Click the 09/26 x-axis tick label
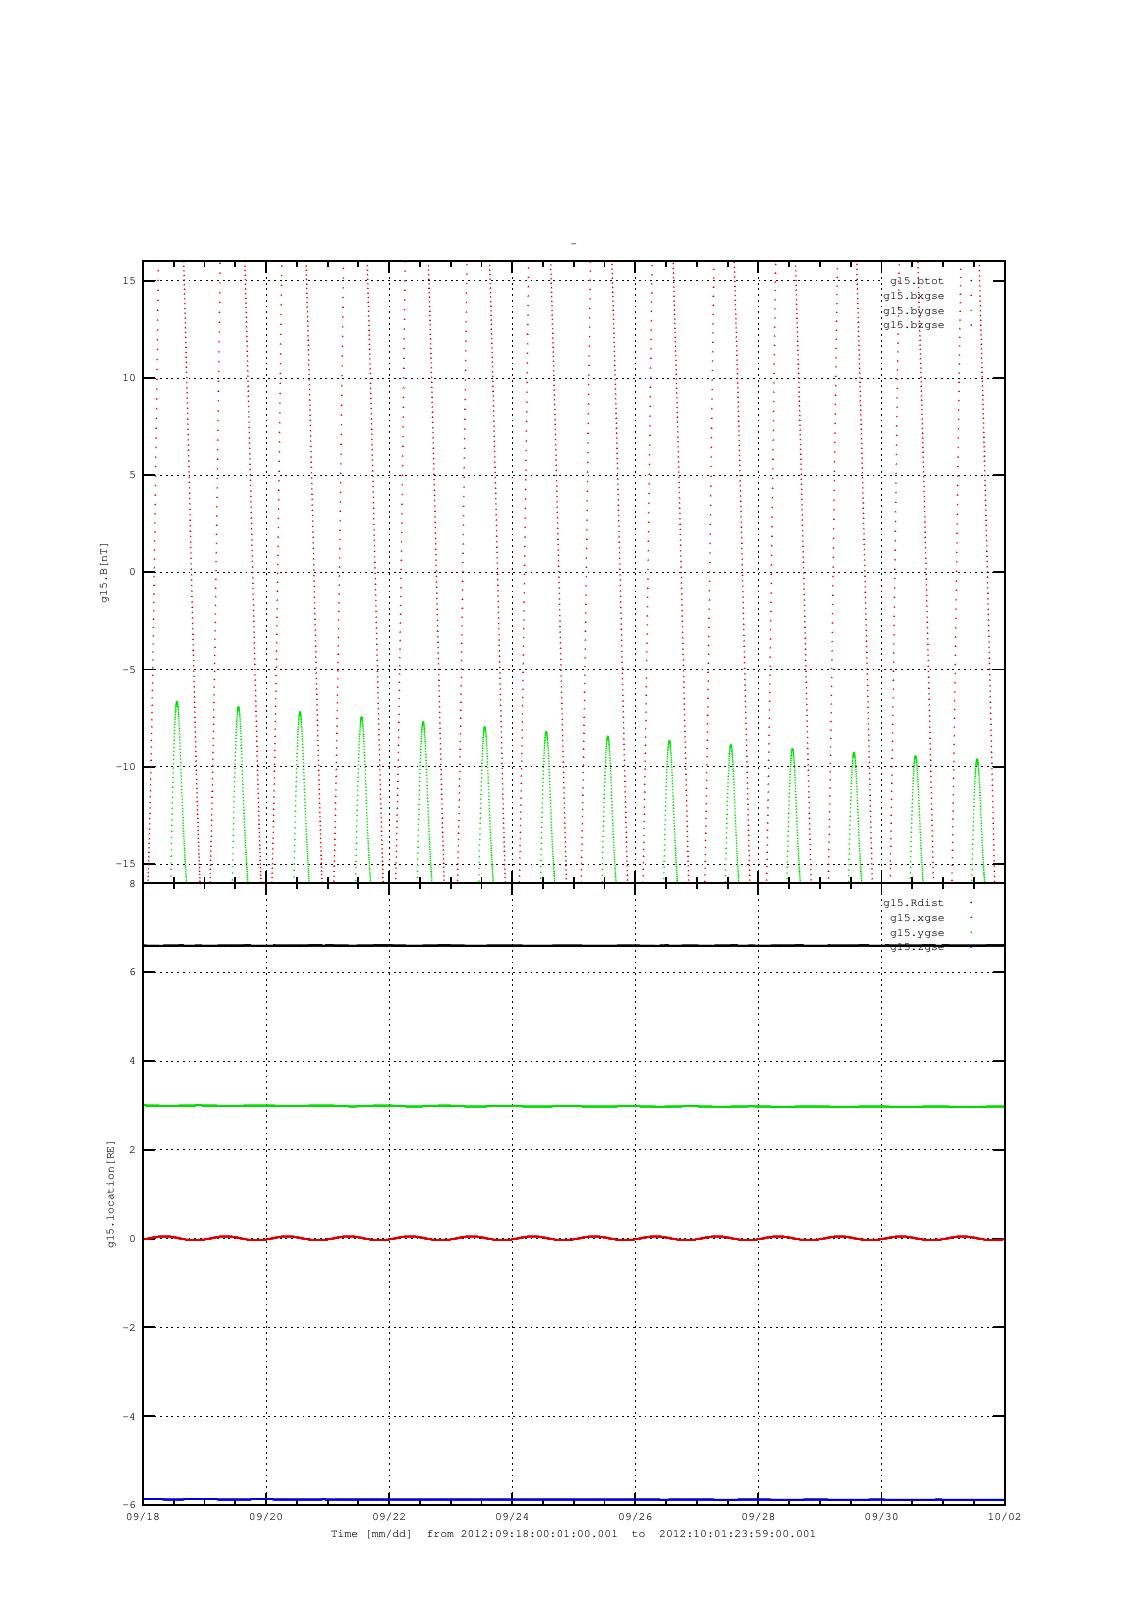1131x1600 pixels. coord(635,1516)
